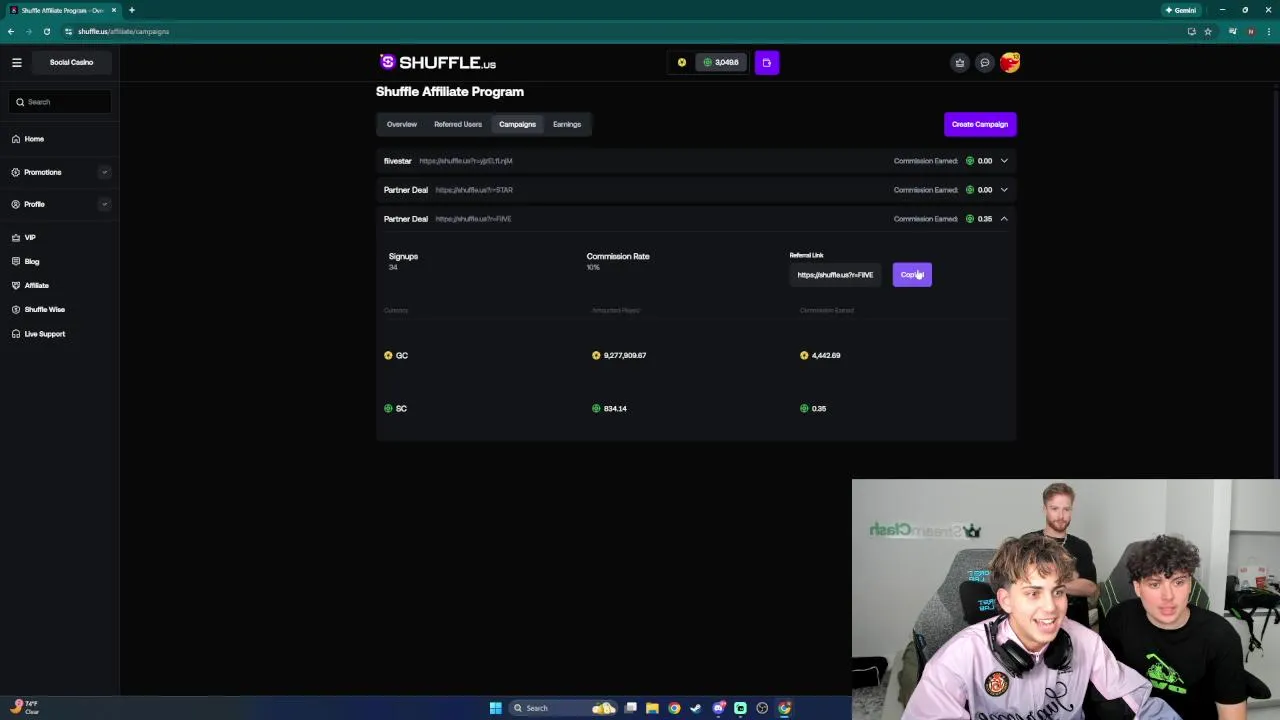Open Windows Start menu
The height and width of the screenshot is (720, 1280).
pyautogui.click(x=495, y=708)
